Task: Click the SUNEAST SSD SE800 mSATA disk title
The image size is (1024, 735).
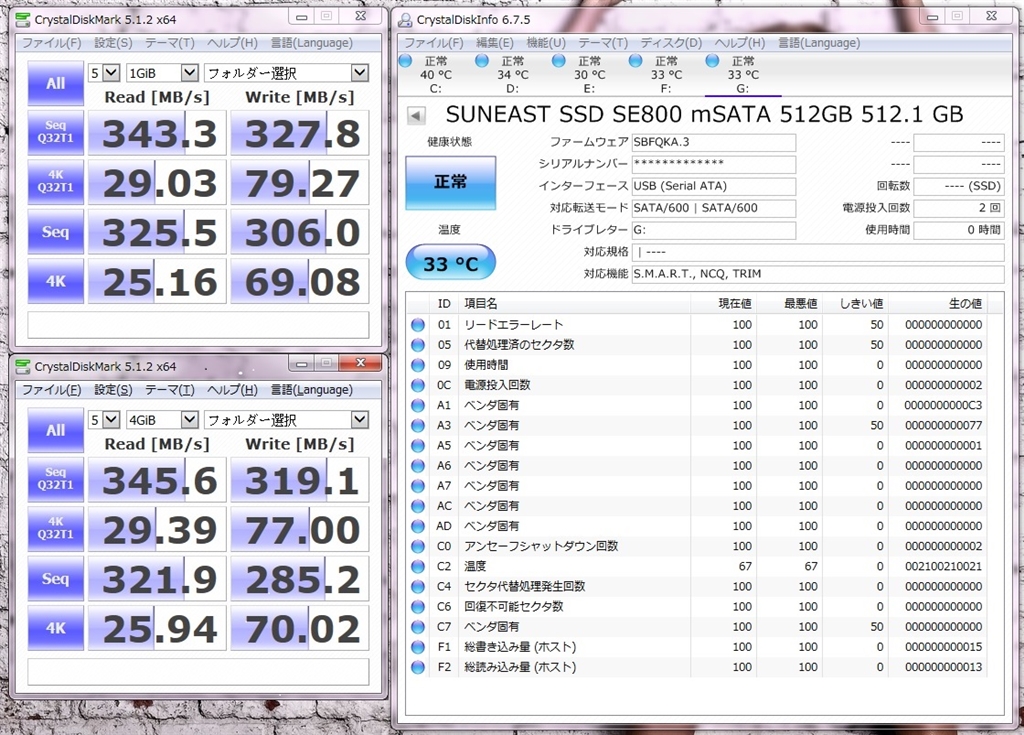Action: click(705, 114)
